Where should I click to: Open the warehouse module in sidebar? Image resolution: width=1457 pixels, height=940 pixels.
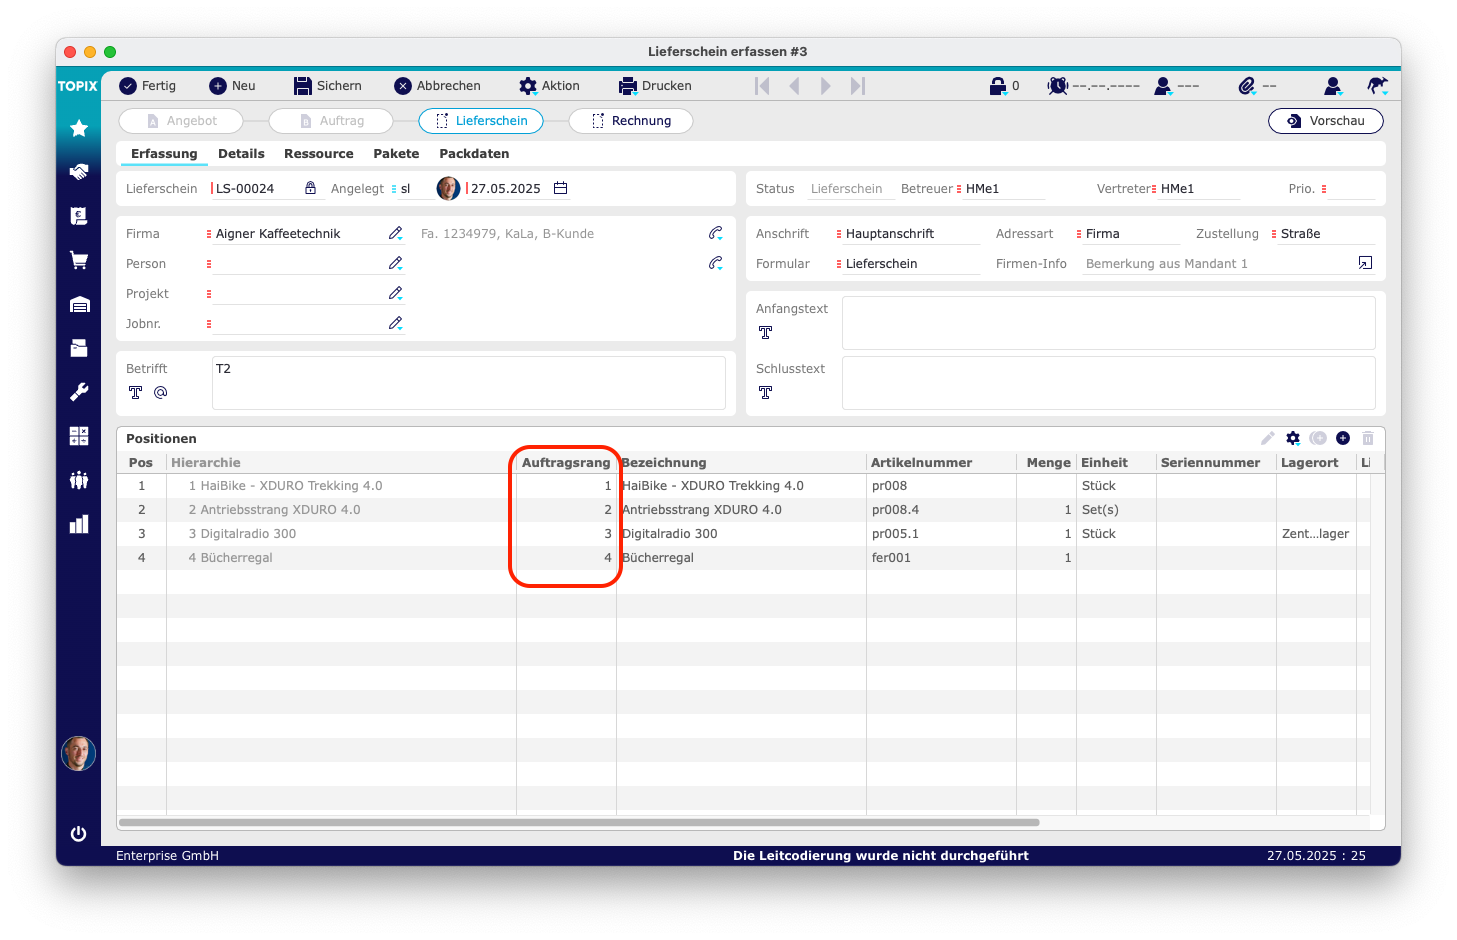pos(79,304)
